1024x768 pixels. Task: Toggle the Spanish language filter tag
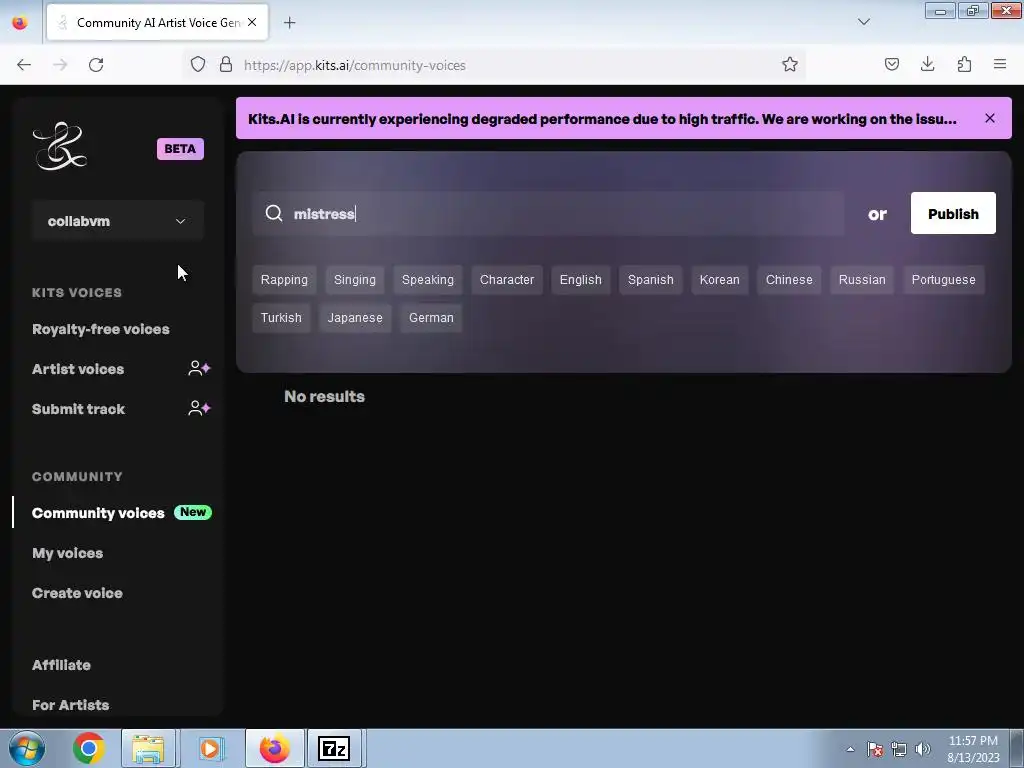650,280
